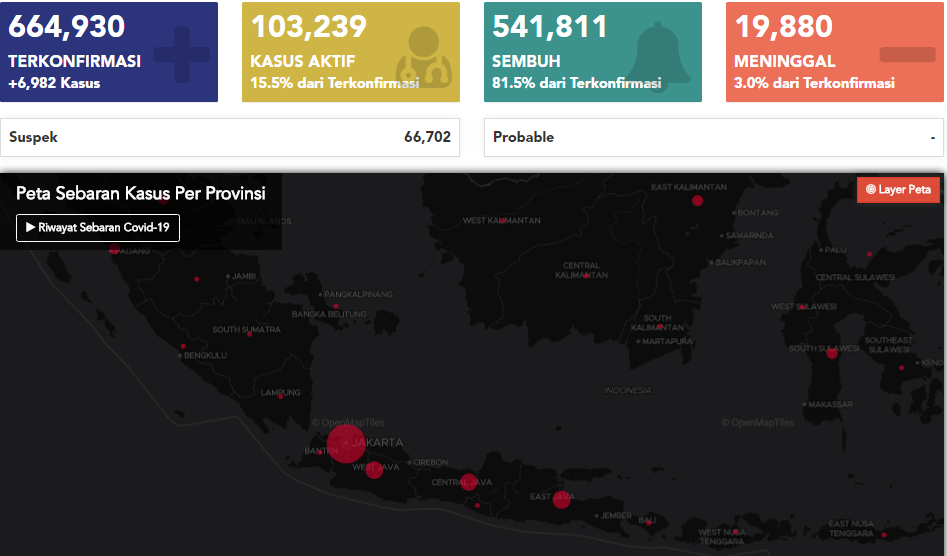The height and width of the screenshot is (556, 947).
Task: Click the MARTAPURA map label
Action: coord(667,342)
